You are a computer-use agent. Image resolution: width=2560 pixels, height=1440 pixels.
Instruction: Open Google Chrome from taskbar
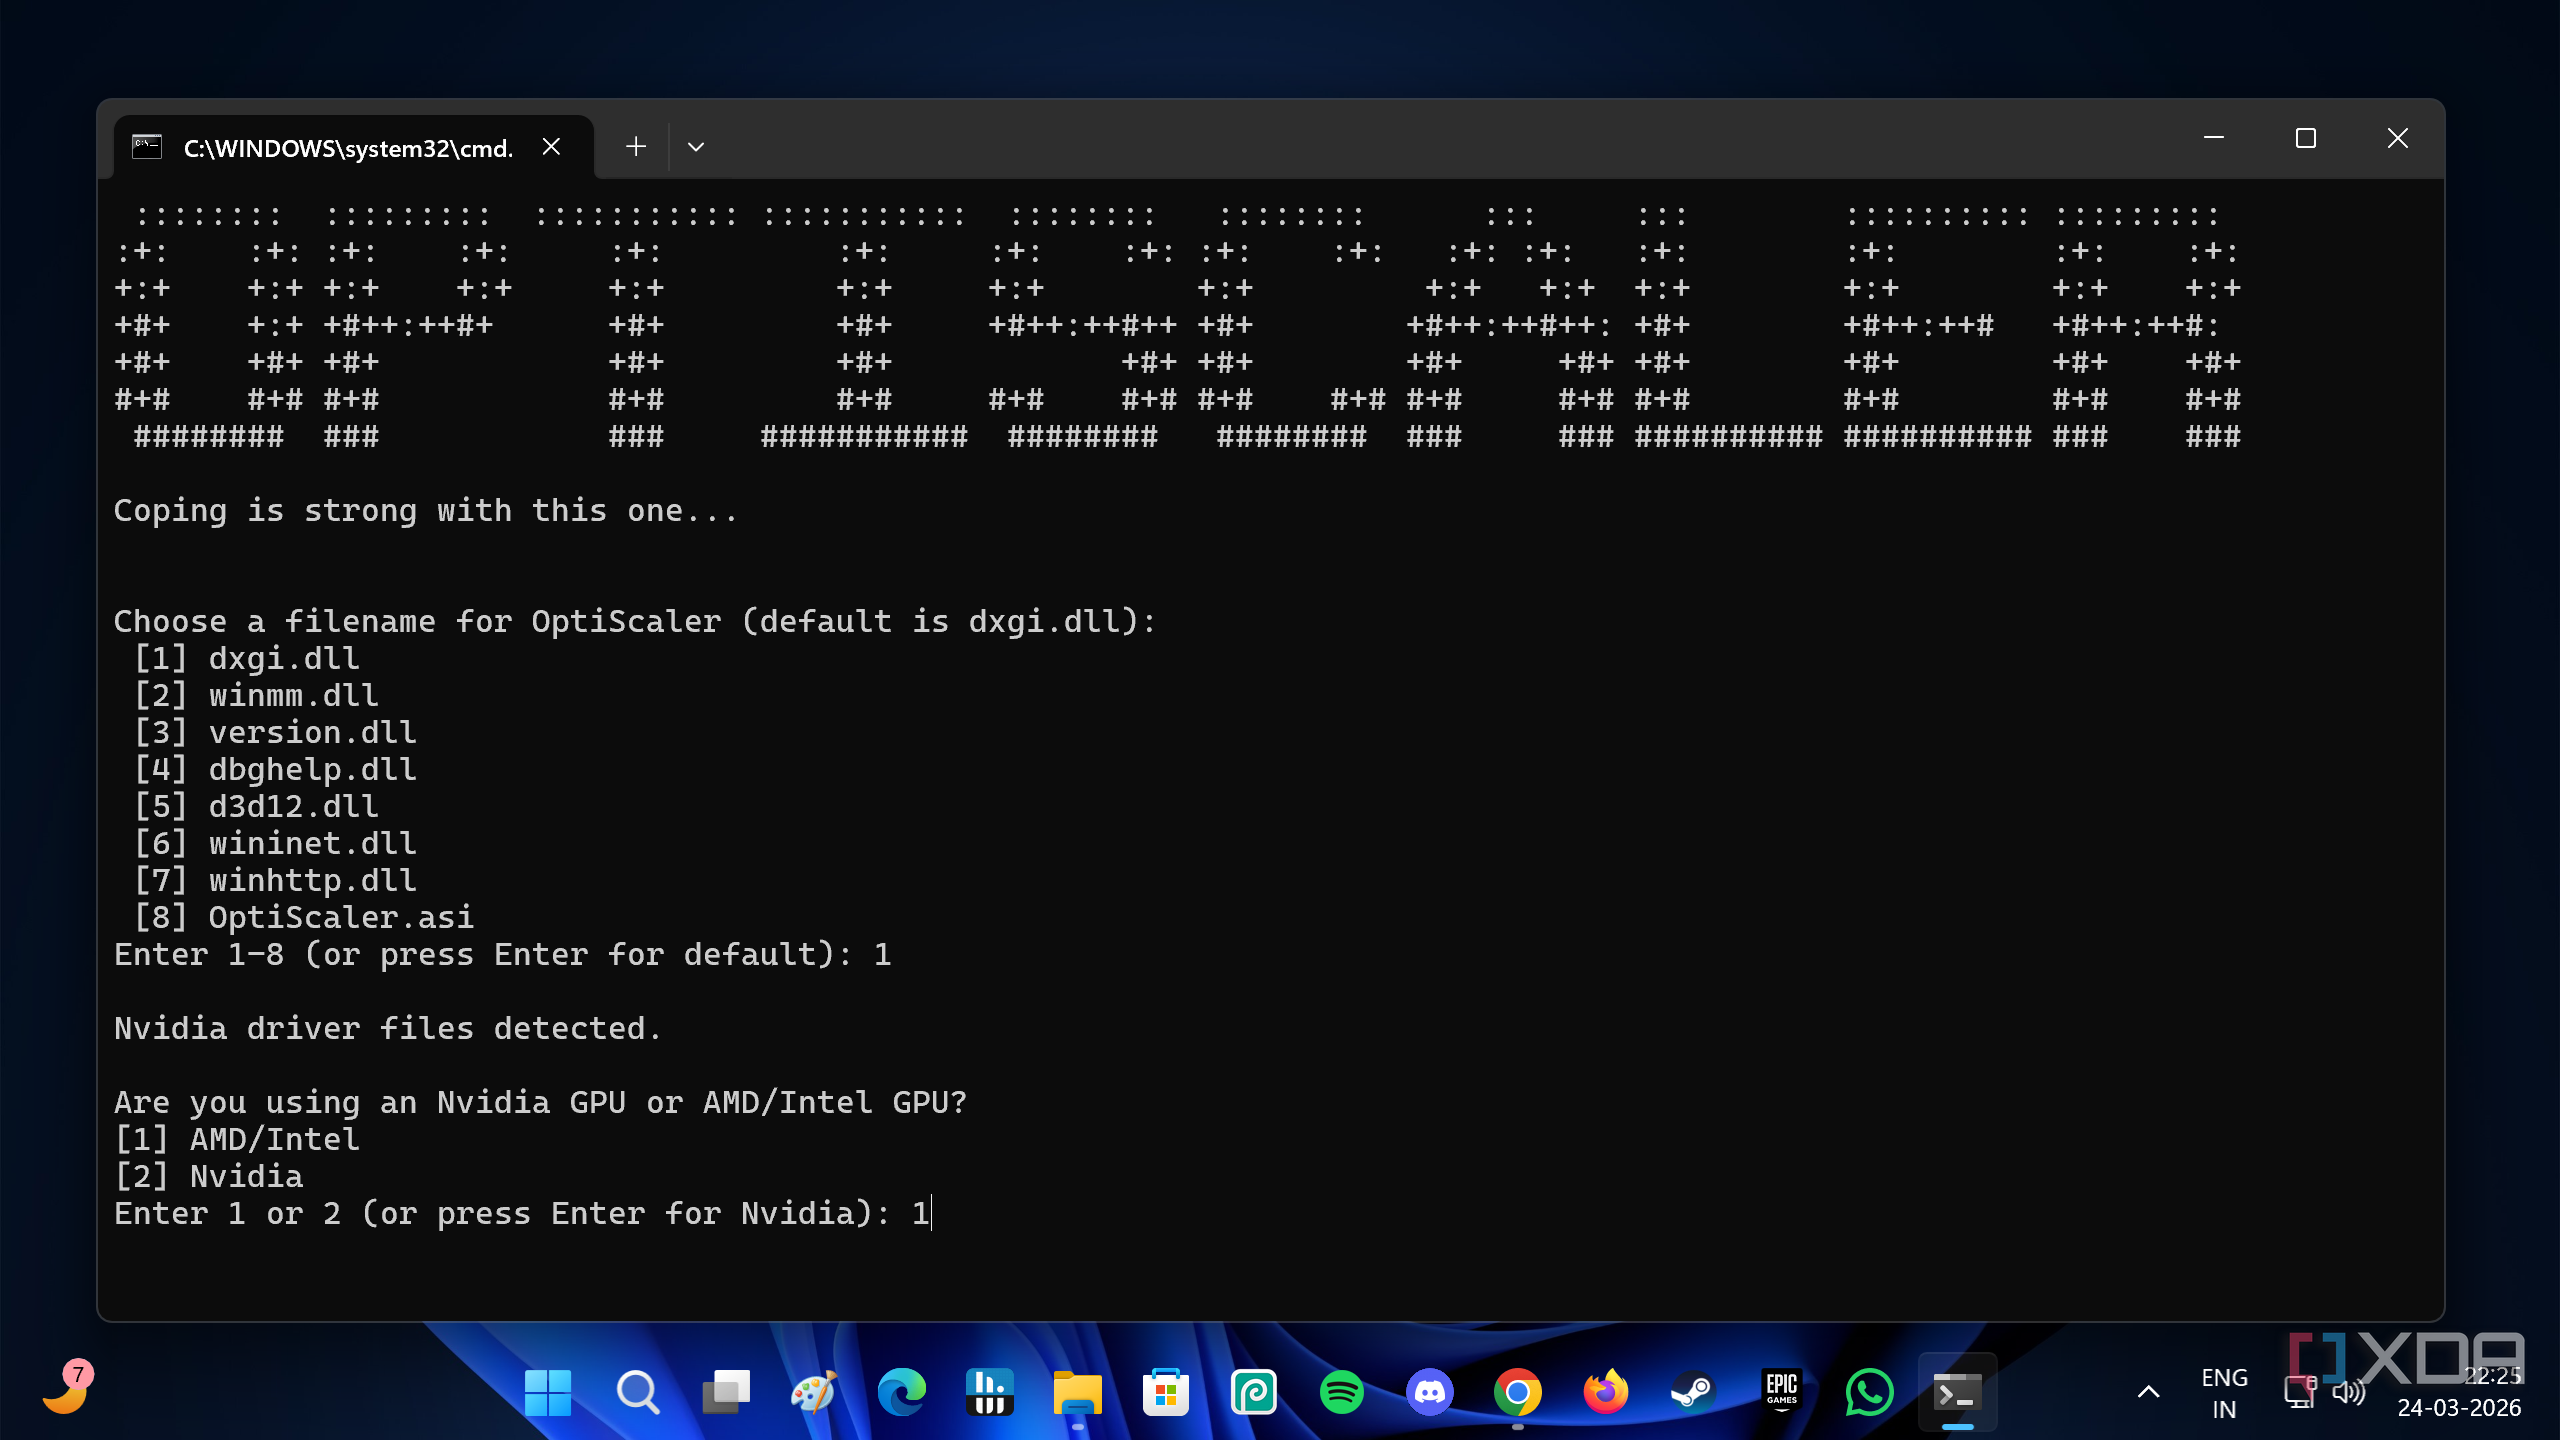pos(1518,1392)
